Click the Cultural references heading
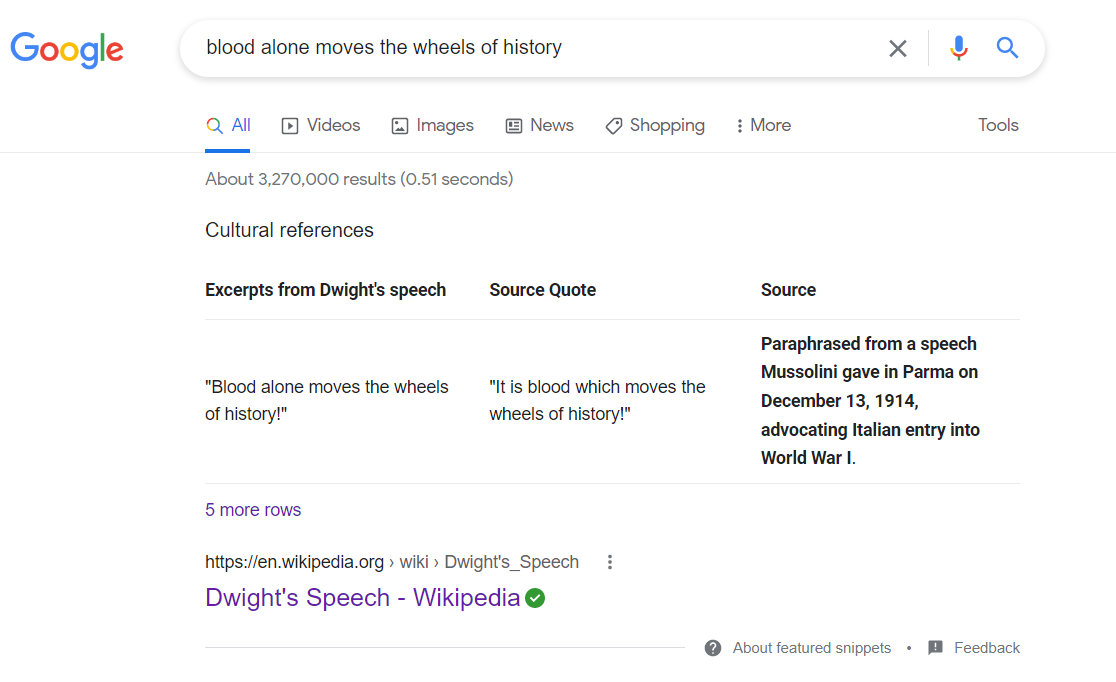1116x682 pixels. coord(289,230)
